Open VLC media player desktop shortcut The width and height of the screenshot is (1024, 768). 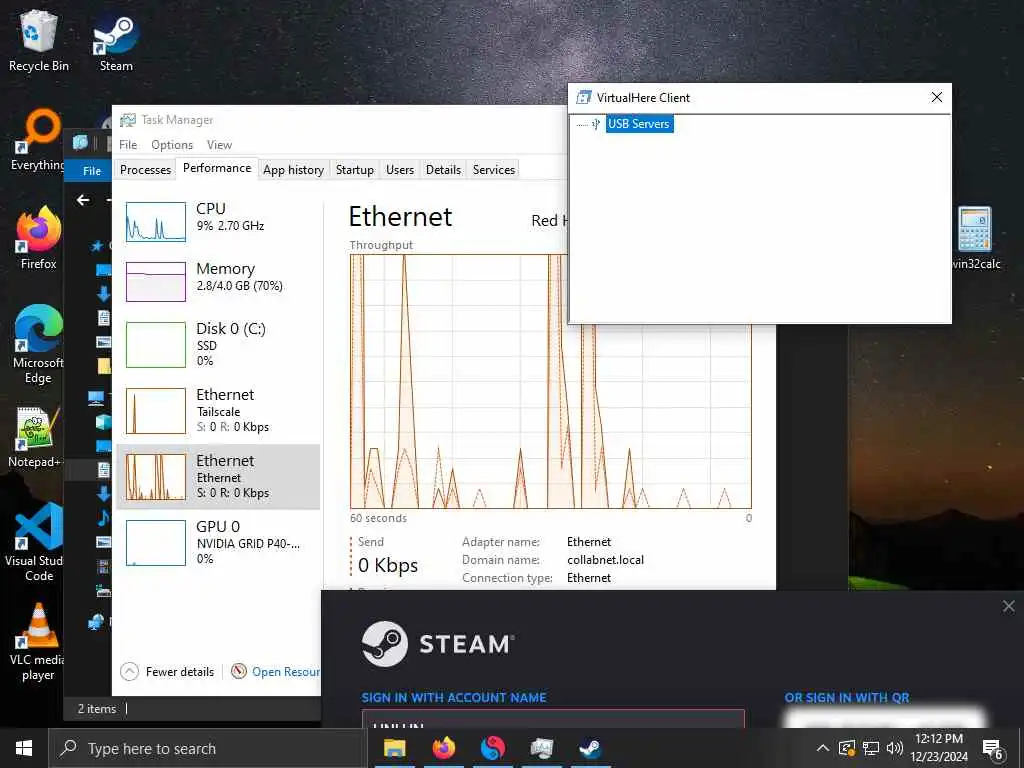[x=37, y=642]
